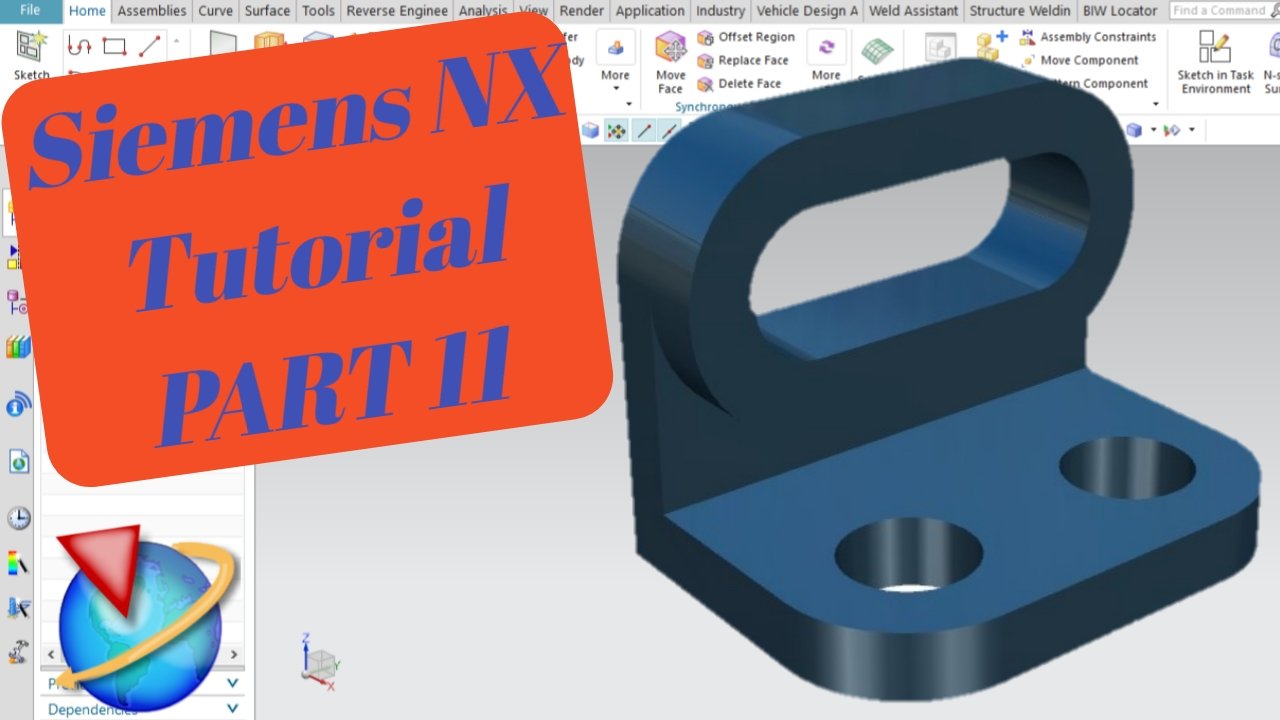Open the Structure Welding tab
Image resolution: width=1280 pixels, height=720 pixels.
(1020, 11)
